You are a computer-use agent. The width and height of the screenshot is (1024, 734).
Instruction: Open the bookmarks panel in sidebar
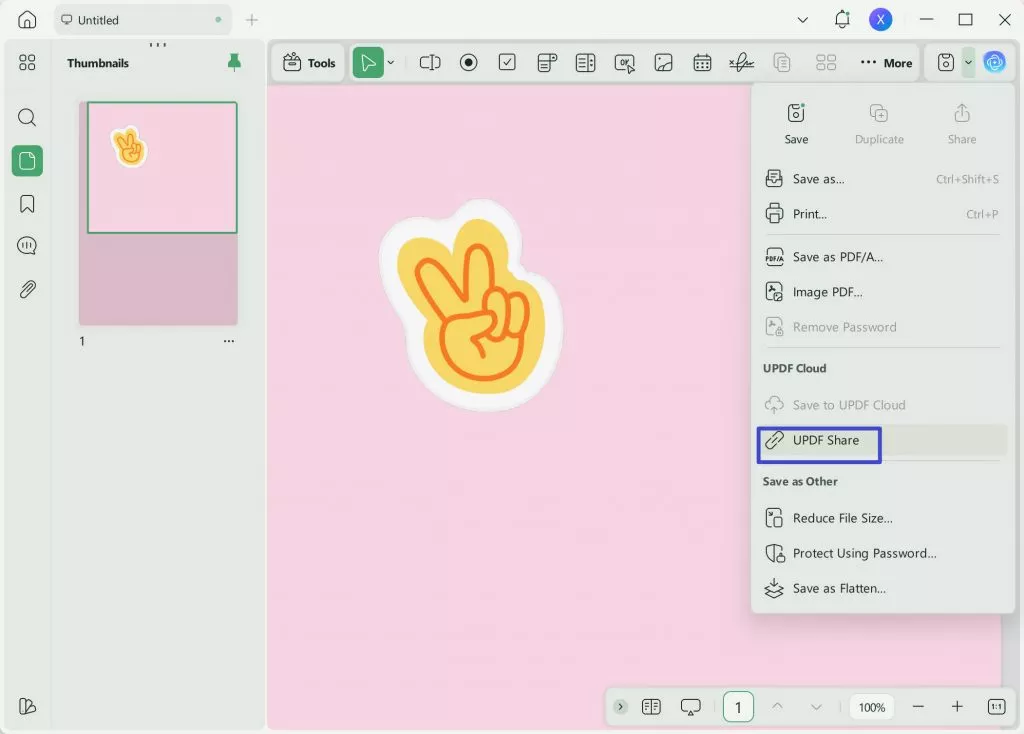[x=27, y=204]
